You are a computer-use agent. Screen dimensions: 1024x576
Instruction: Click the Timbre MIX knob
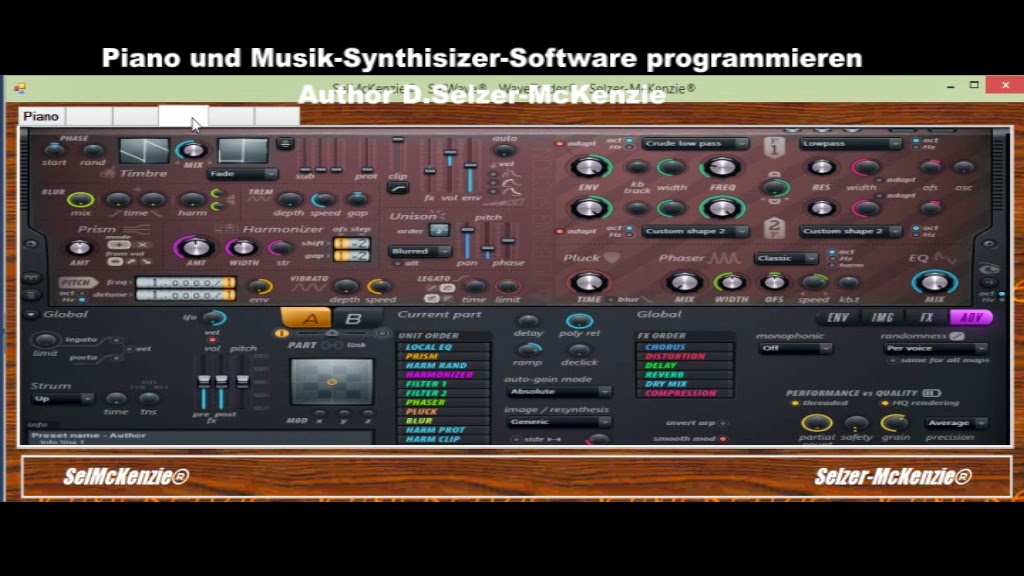pos(192,151)
